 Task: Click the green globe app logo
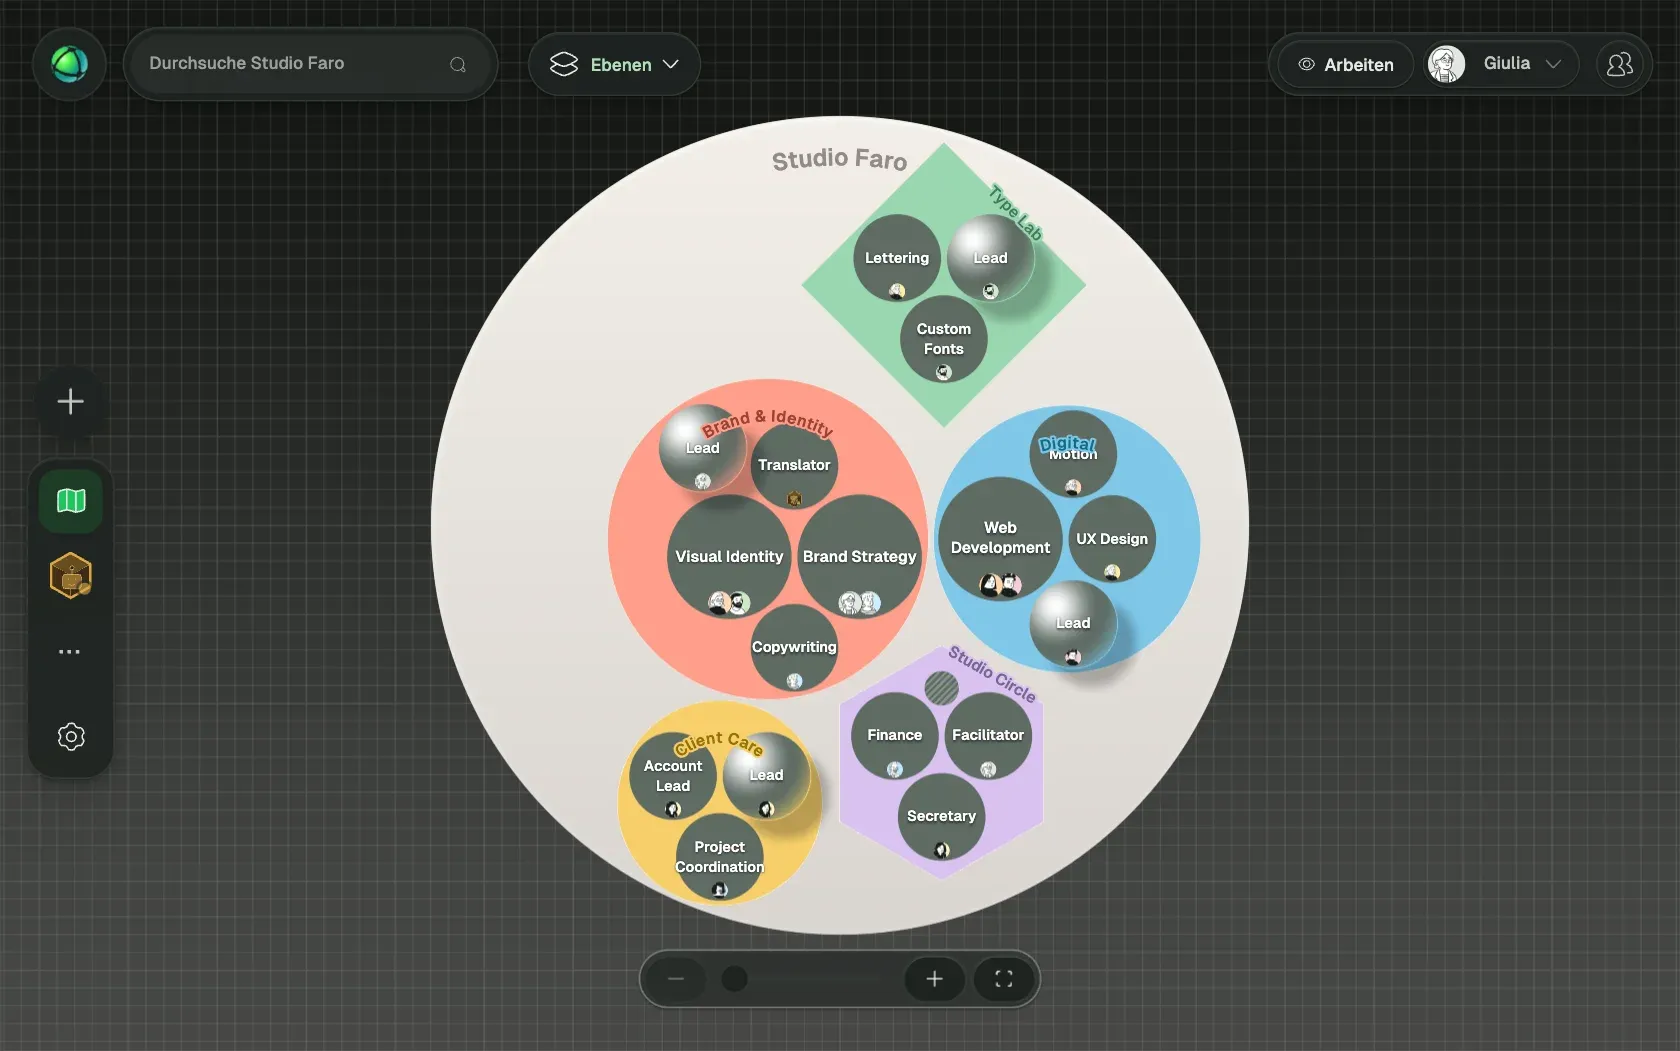click(x=69, y=64)
